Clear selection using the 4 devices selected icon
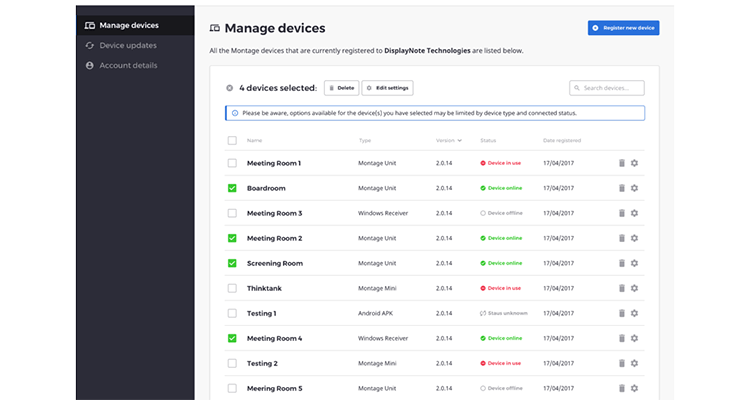 click(x=230, y=88)
